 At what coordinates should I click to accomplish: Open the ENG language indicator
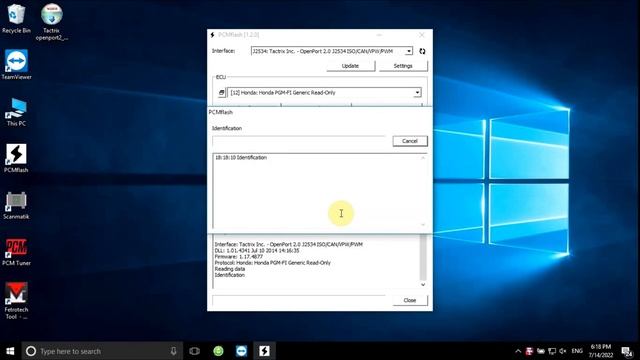[577, 351]
